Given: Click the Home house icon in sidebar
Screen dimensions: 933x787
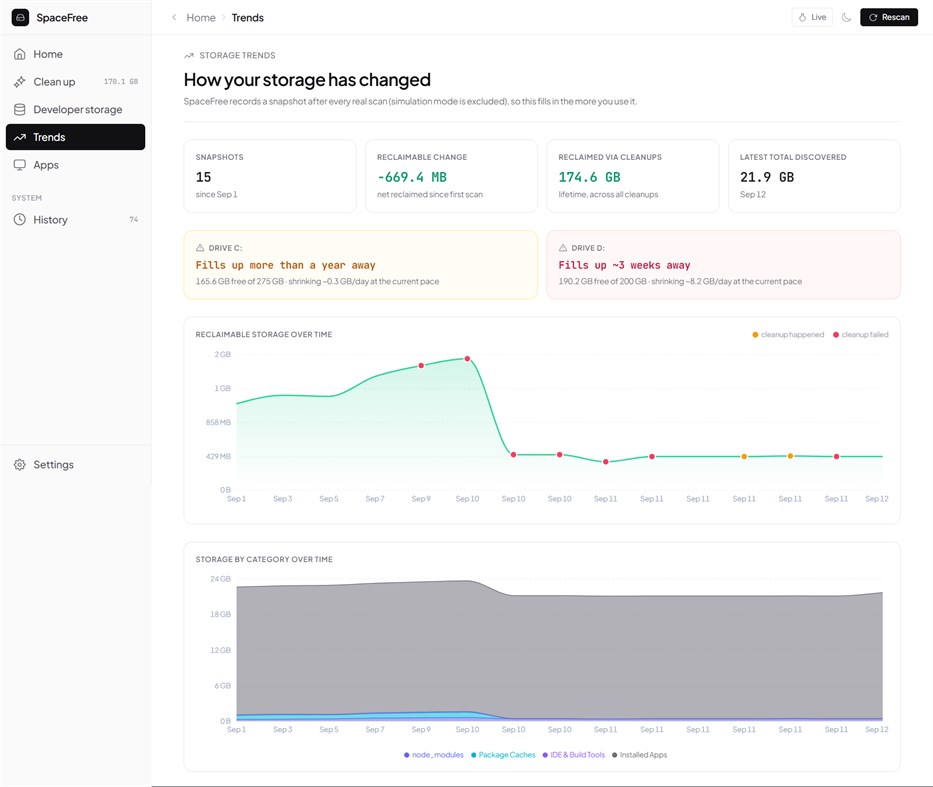Looking at the screenshot, I should coord(20,54).
